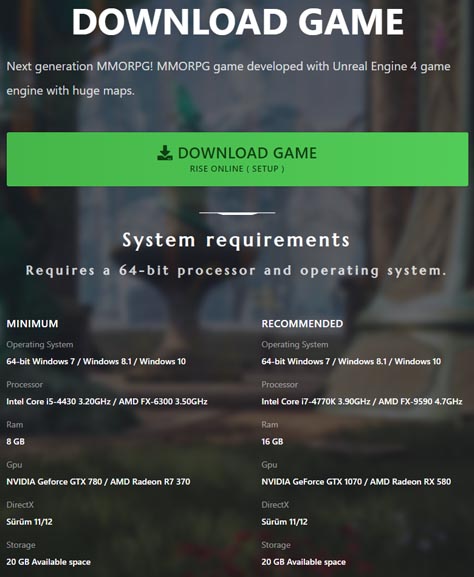Screen dimensions: 474x577
Task: Click the white divider line above System requirements
Action: (x=237, y=213)
